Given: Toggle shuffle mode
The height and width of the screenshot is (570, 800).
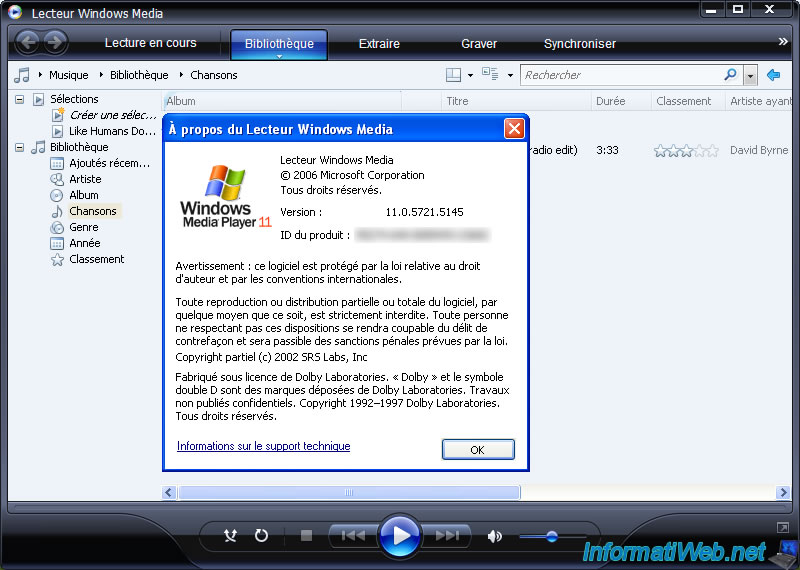Looking at the screenshot, I should [x=231, y=535].
